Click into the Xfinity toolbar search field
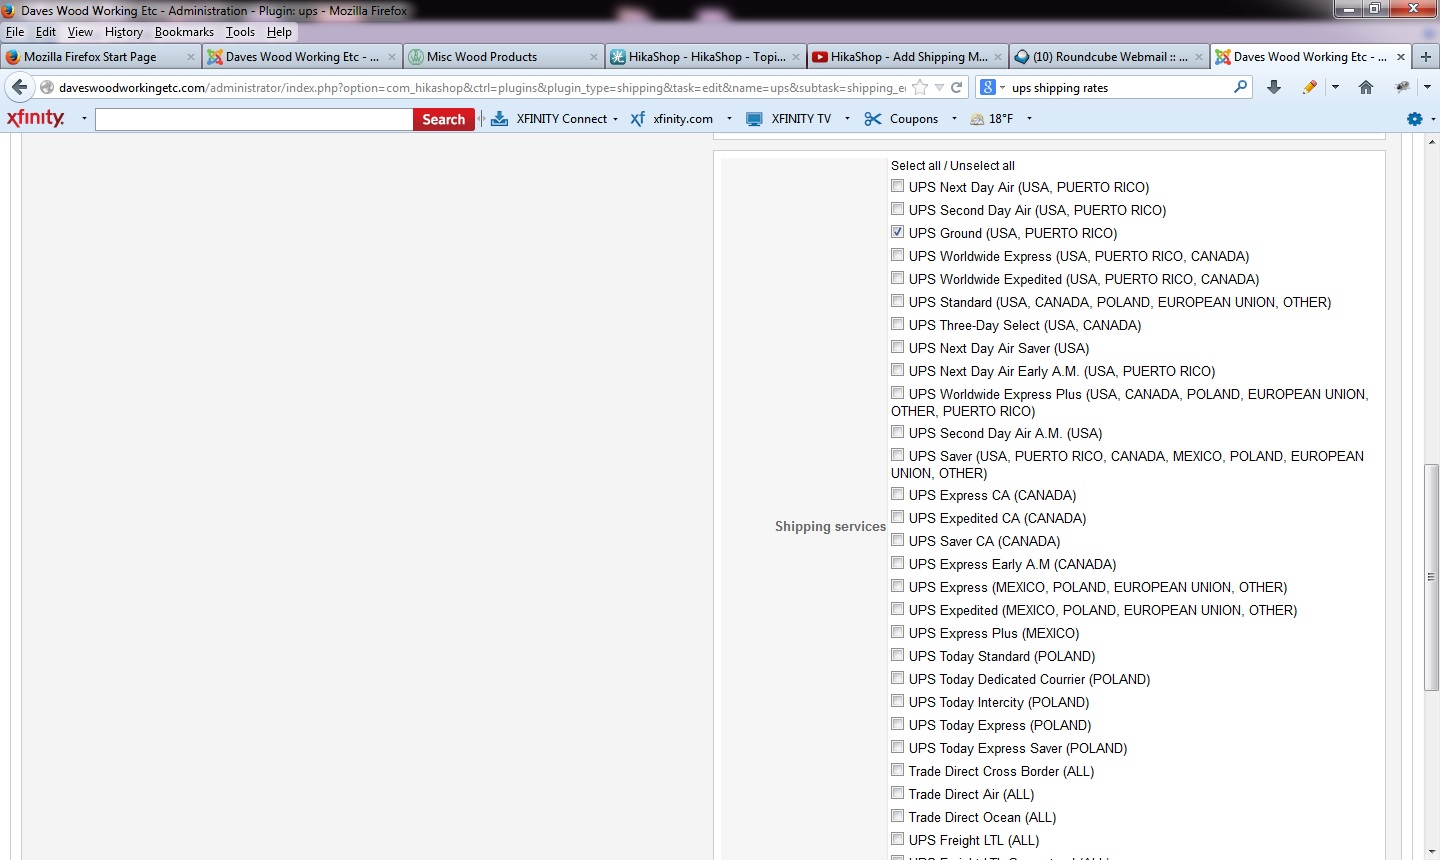The height and width of the screenshot is (860, 1440). click(x=254, y=119)
